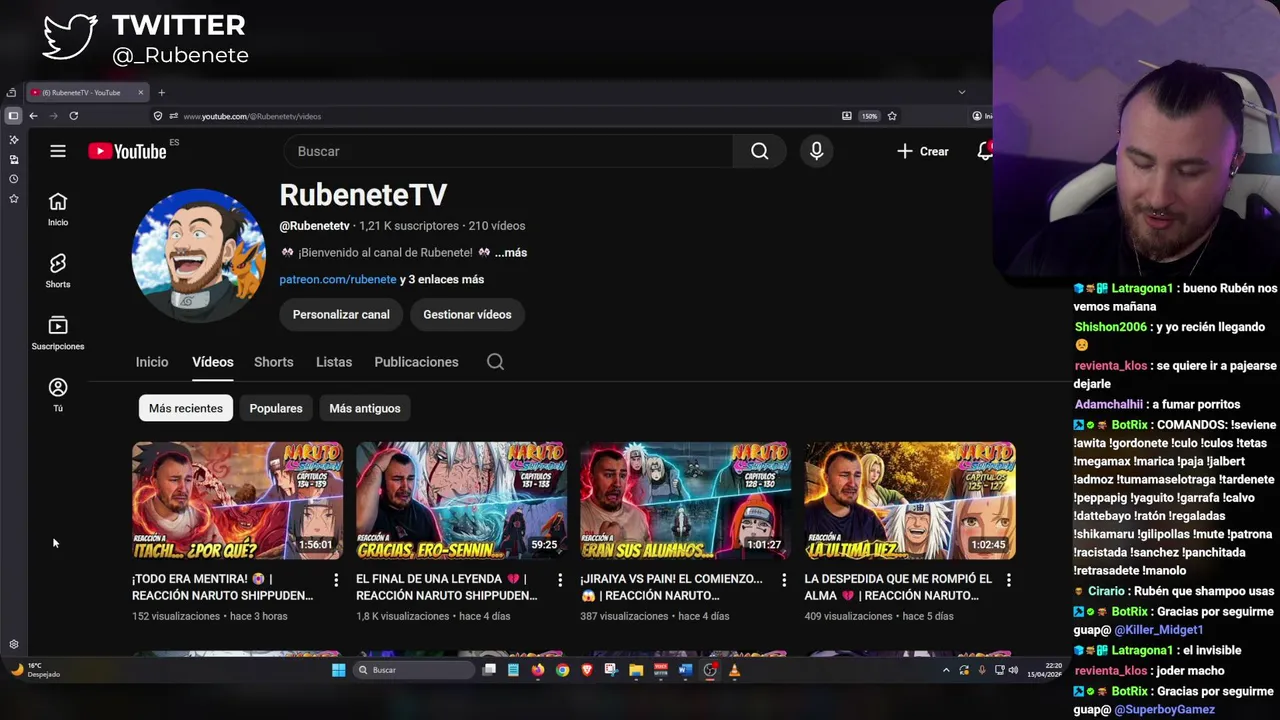This screenshot has height=720, width=1280.
Task: Click the site info shield icon
Action: [158, 116]
